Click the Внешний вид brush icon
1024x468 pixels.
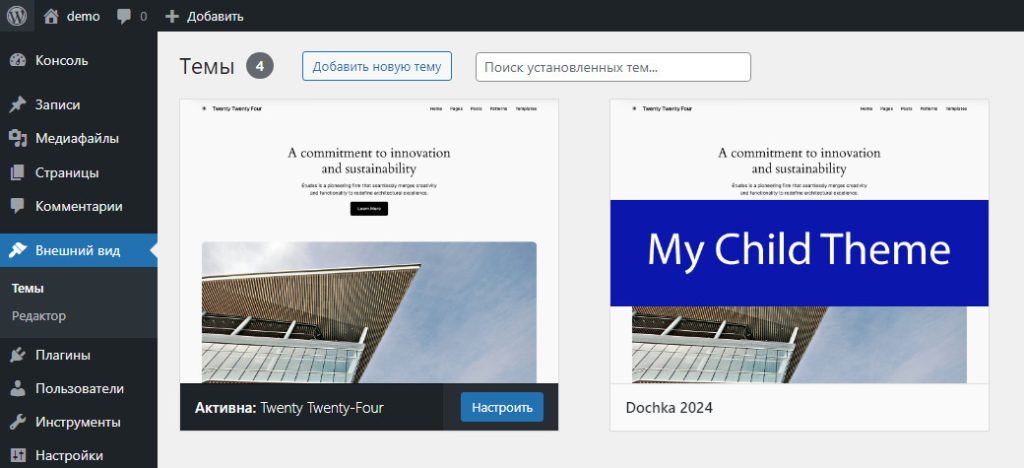point(18,251)
